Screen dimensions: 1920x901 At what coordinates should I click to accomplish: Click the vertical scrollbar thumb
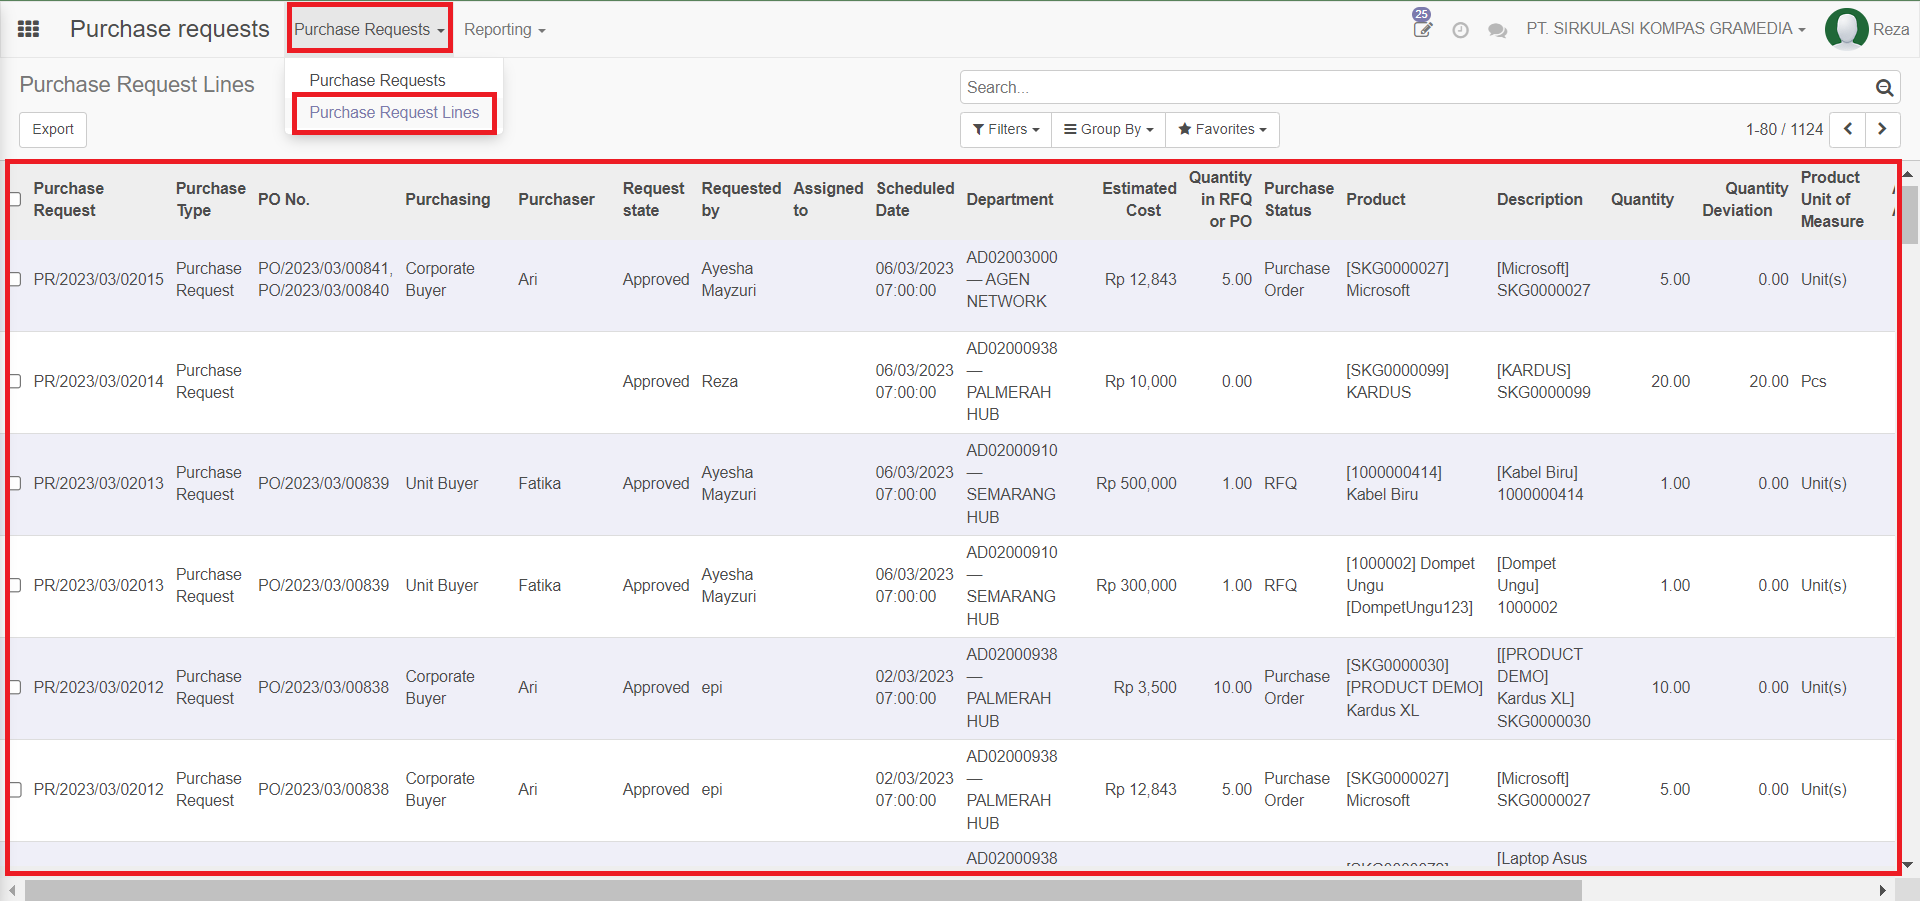click(x=1908, y=214)
